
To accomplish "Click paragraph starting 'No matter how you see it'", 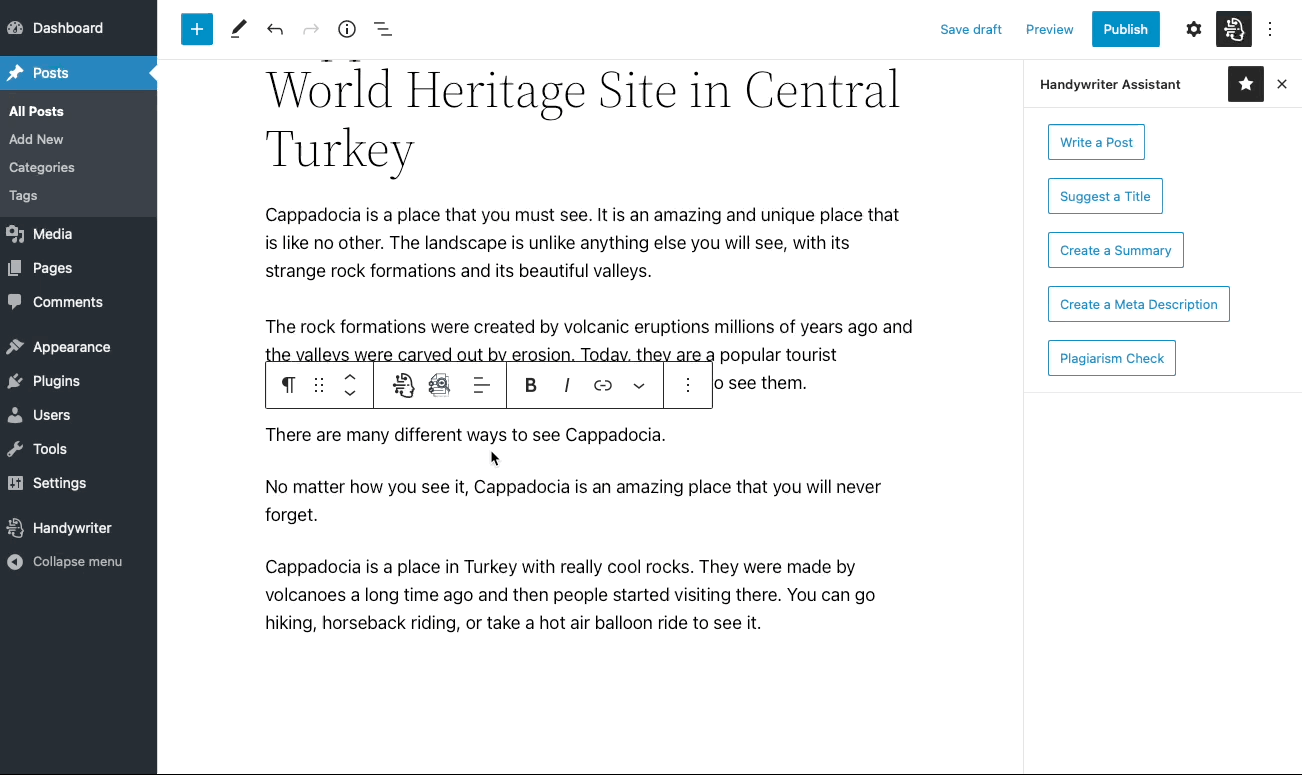I will [573, 501].
